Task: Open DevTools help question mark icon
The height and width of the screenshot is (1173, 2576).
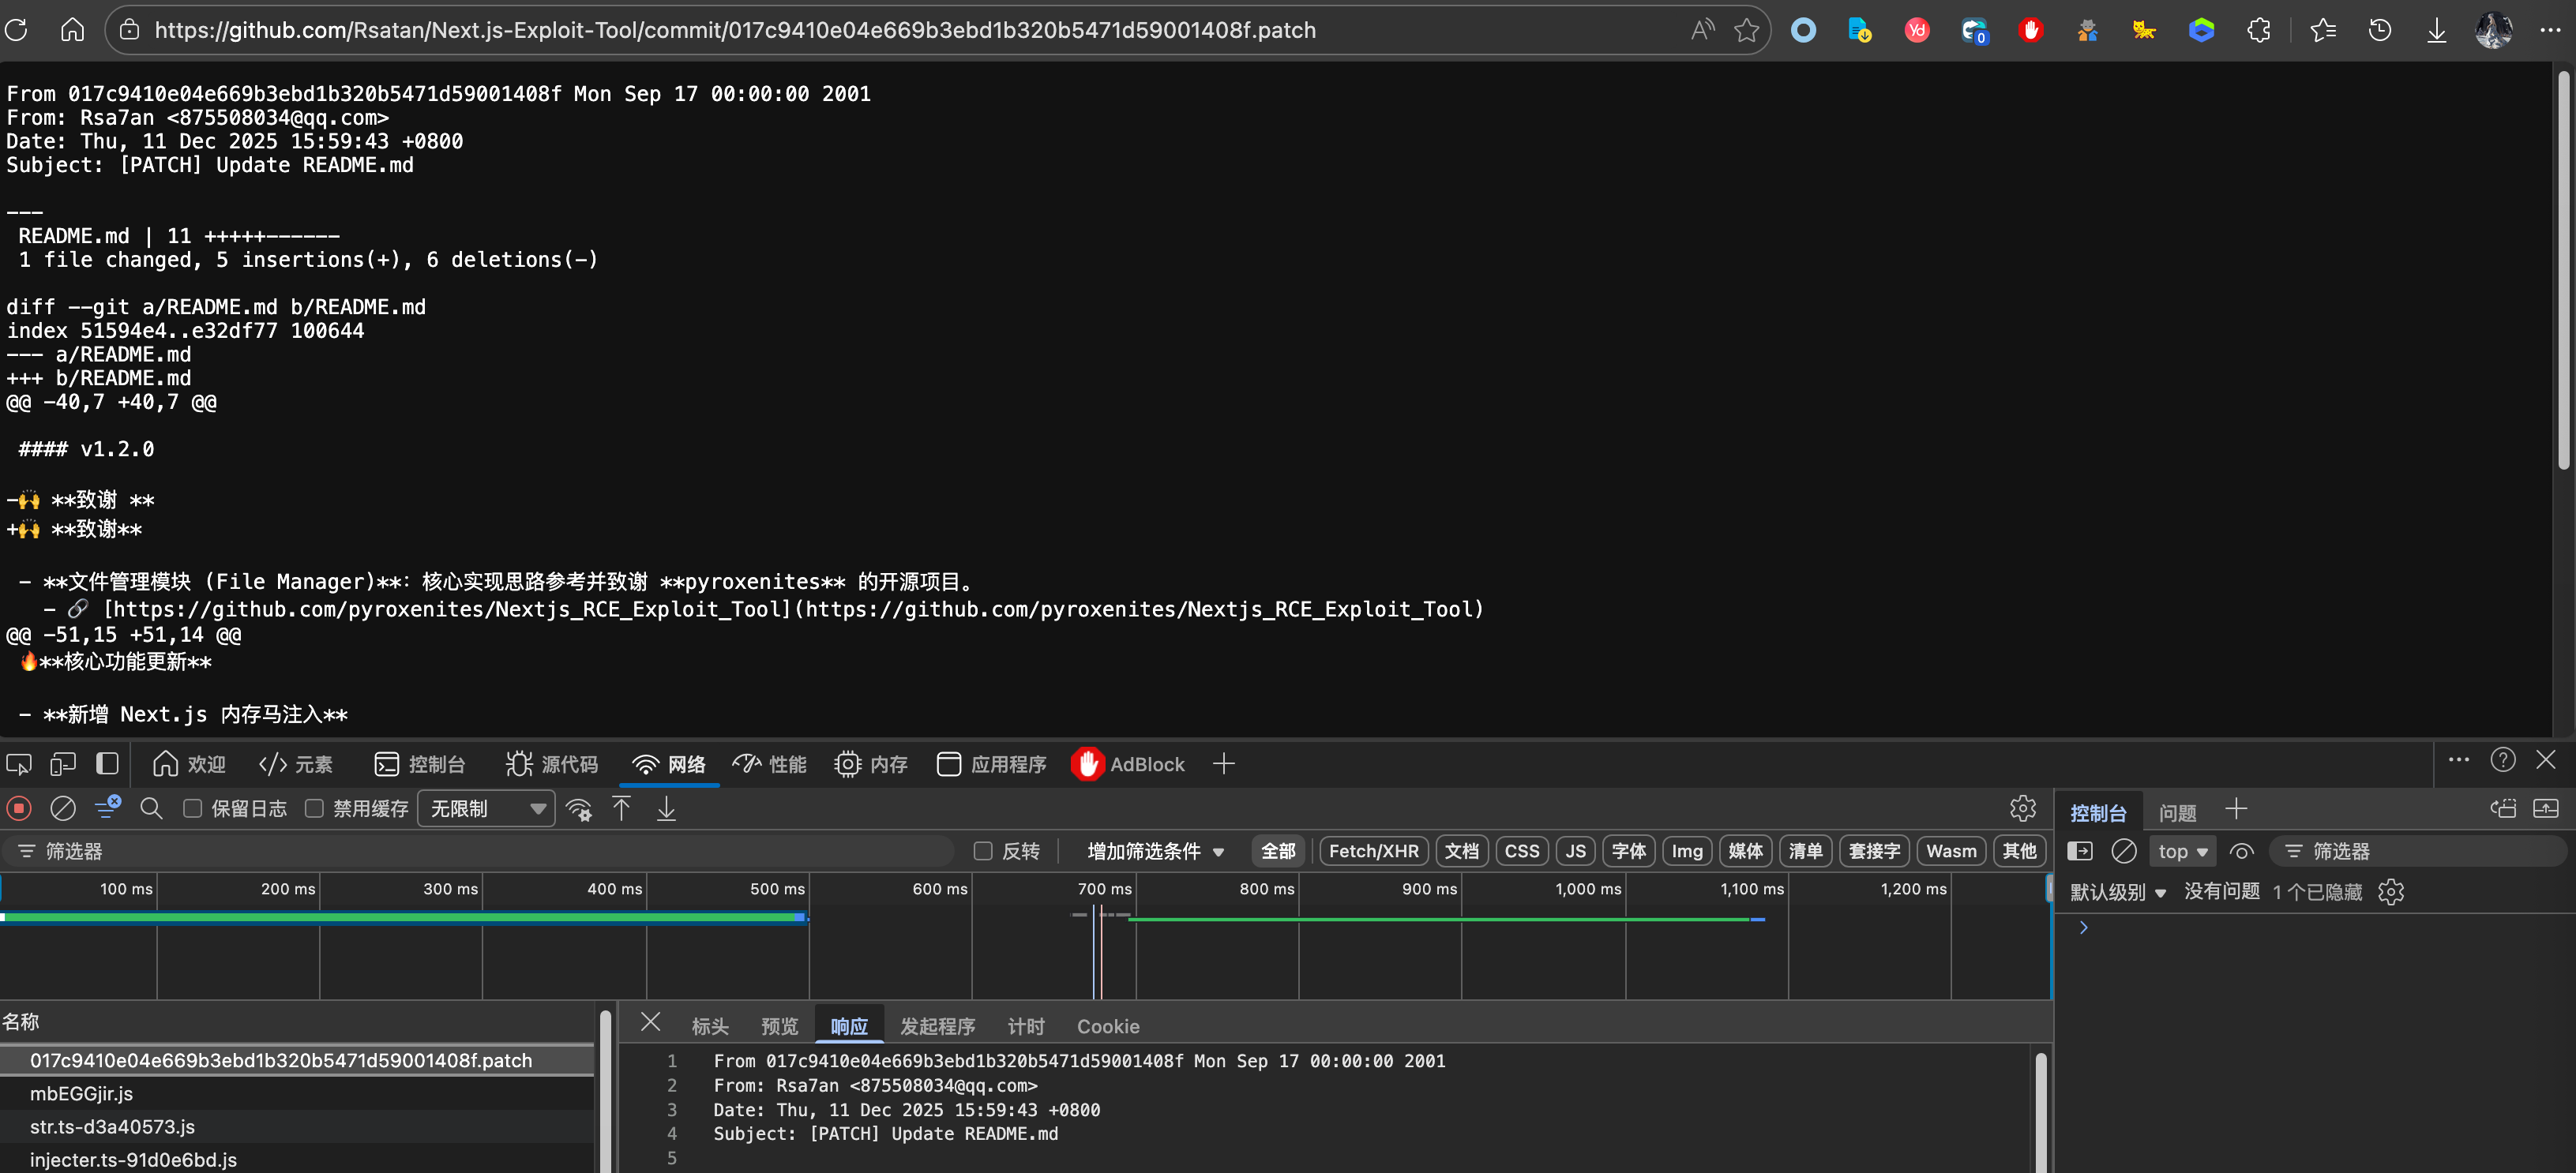Action: tap(2503, 760)
